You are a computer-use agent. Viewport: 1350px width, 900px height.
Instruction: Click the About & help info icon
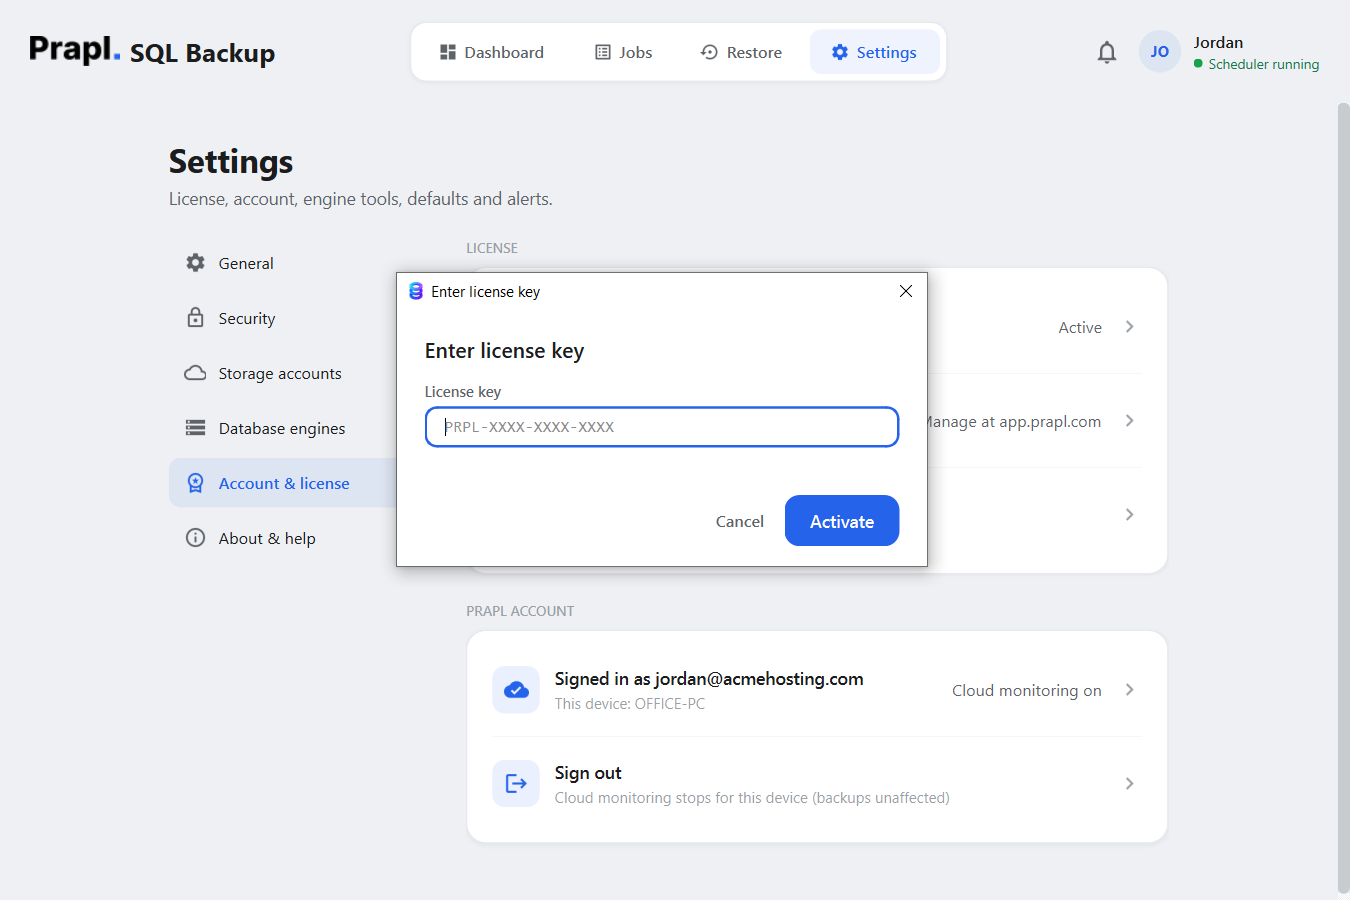195,538
